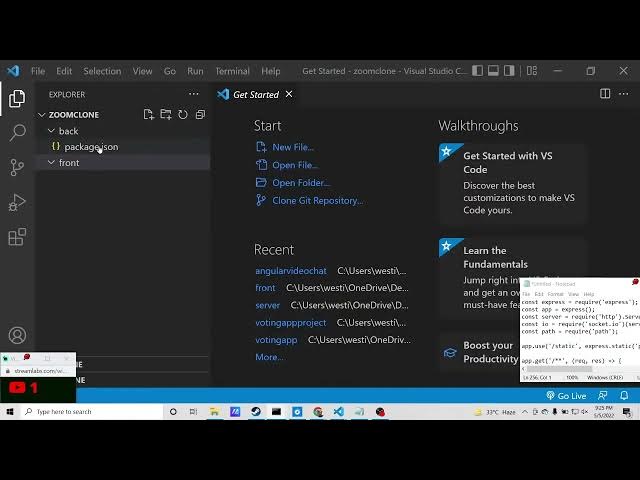Screen dimensions: 640x480
Task: Split the editor to the right
Action: click(x=605, y=94)
